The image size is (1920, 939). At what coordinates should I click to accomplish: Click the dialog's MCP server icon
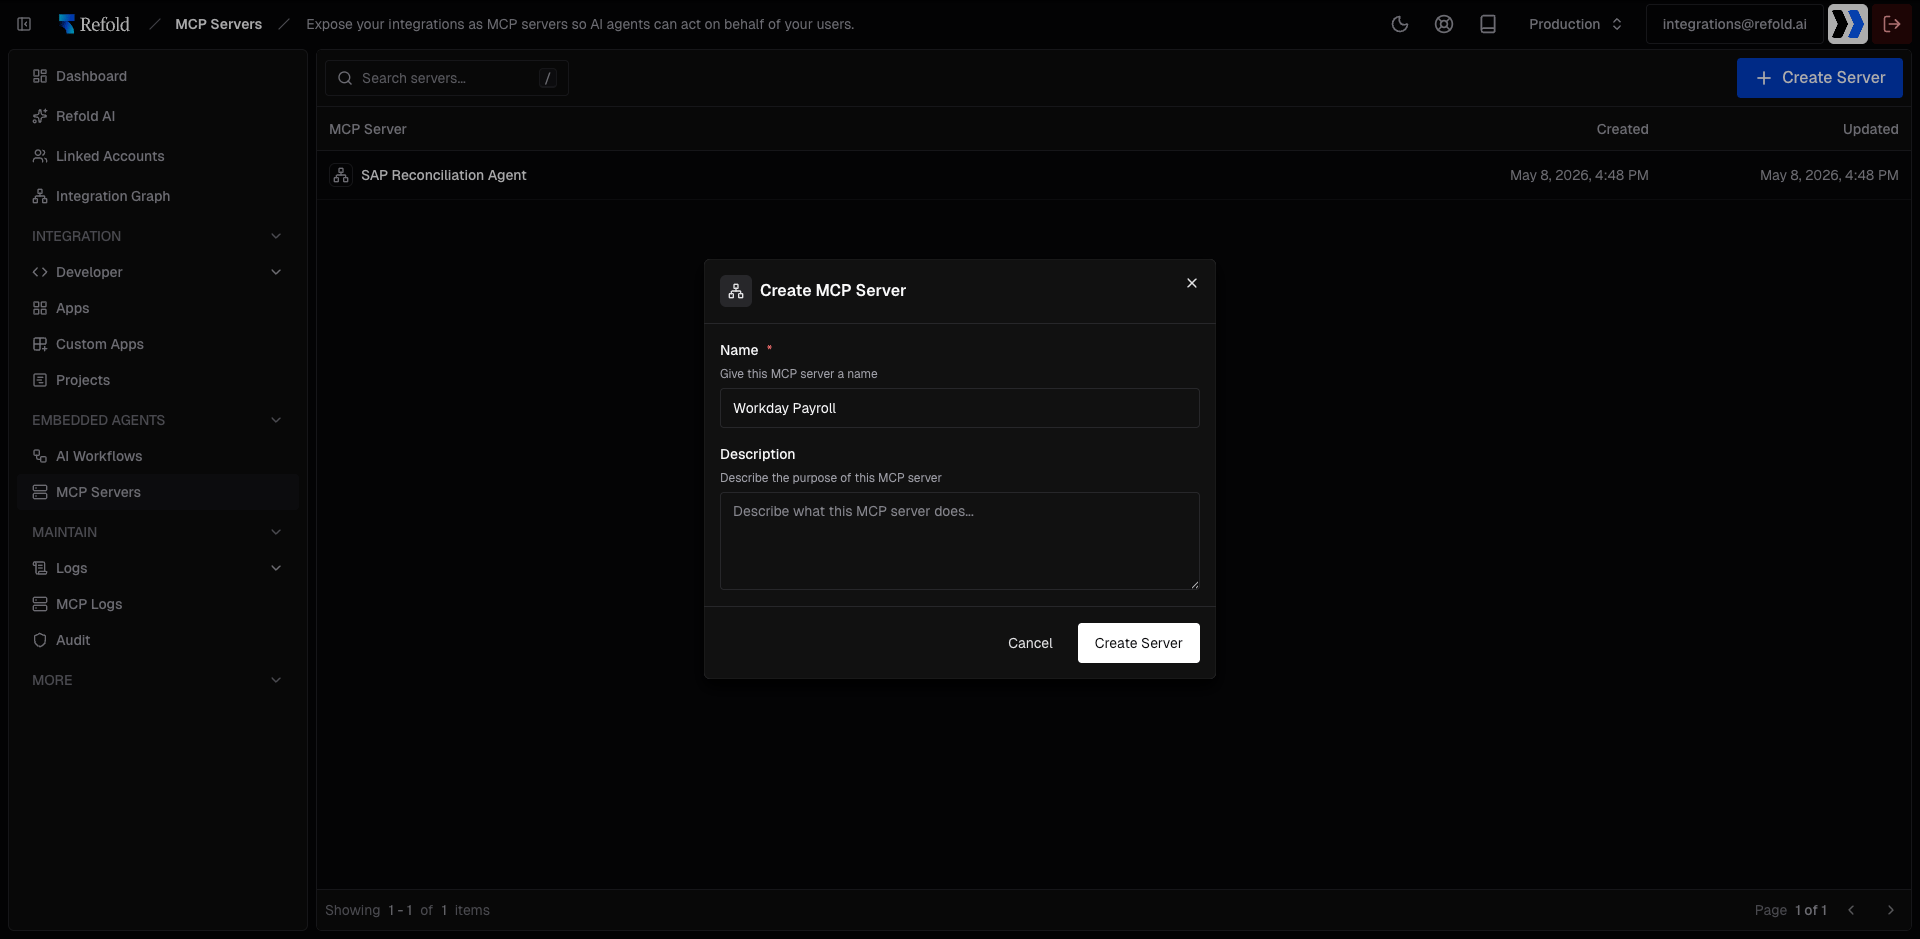736,291
